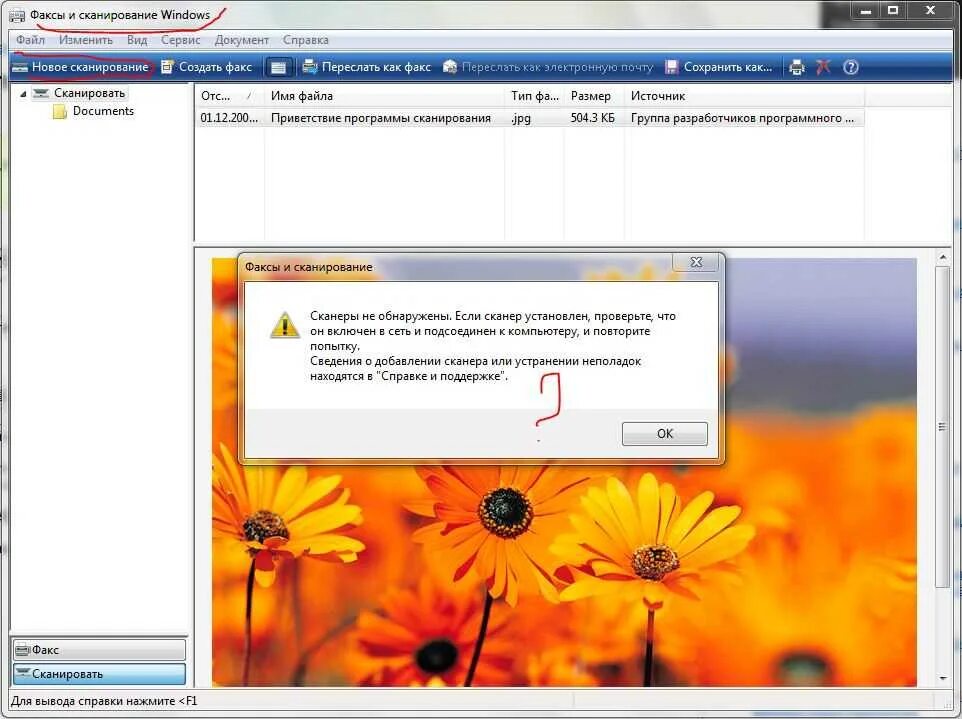962x719 pixels.
Task: Maximize the main window
Action: 893,10
